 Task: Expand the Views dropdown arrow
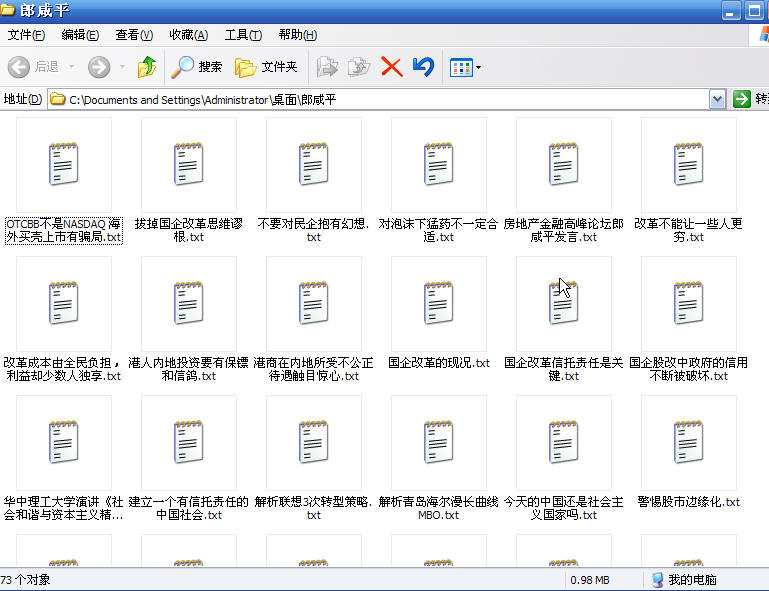click(479, 68)
